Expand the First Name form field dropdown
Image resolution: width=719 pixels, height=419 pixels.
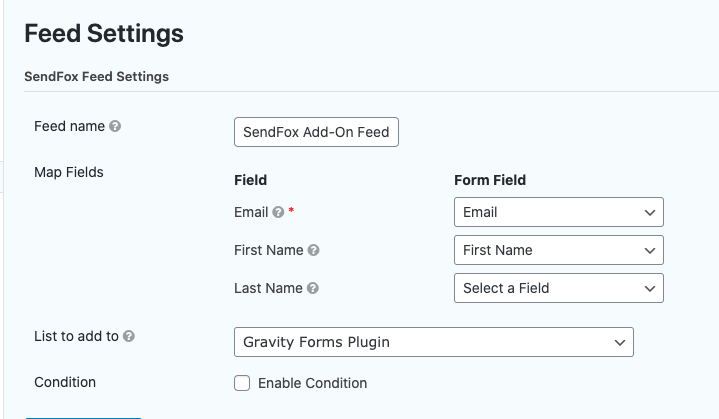click(559, 250)
